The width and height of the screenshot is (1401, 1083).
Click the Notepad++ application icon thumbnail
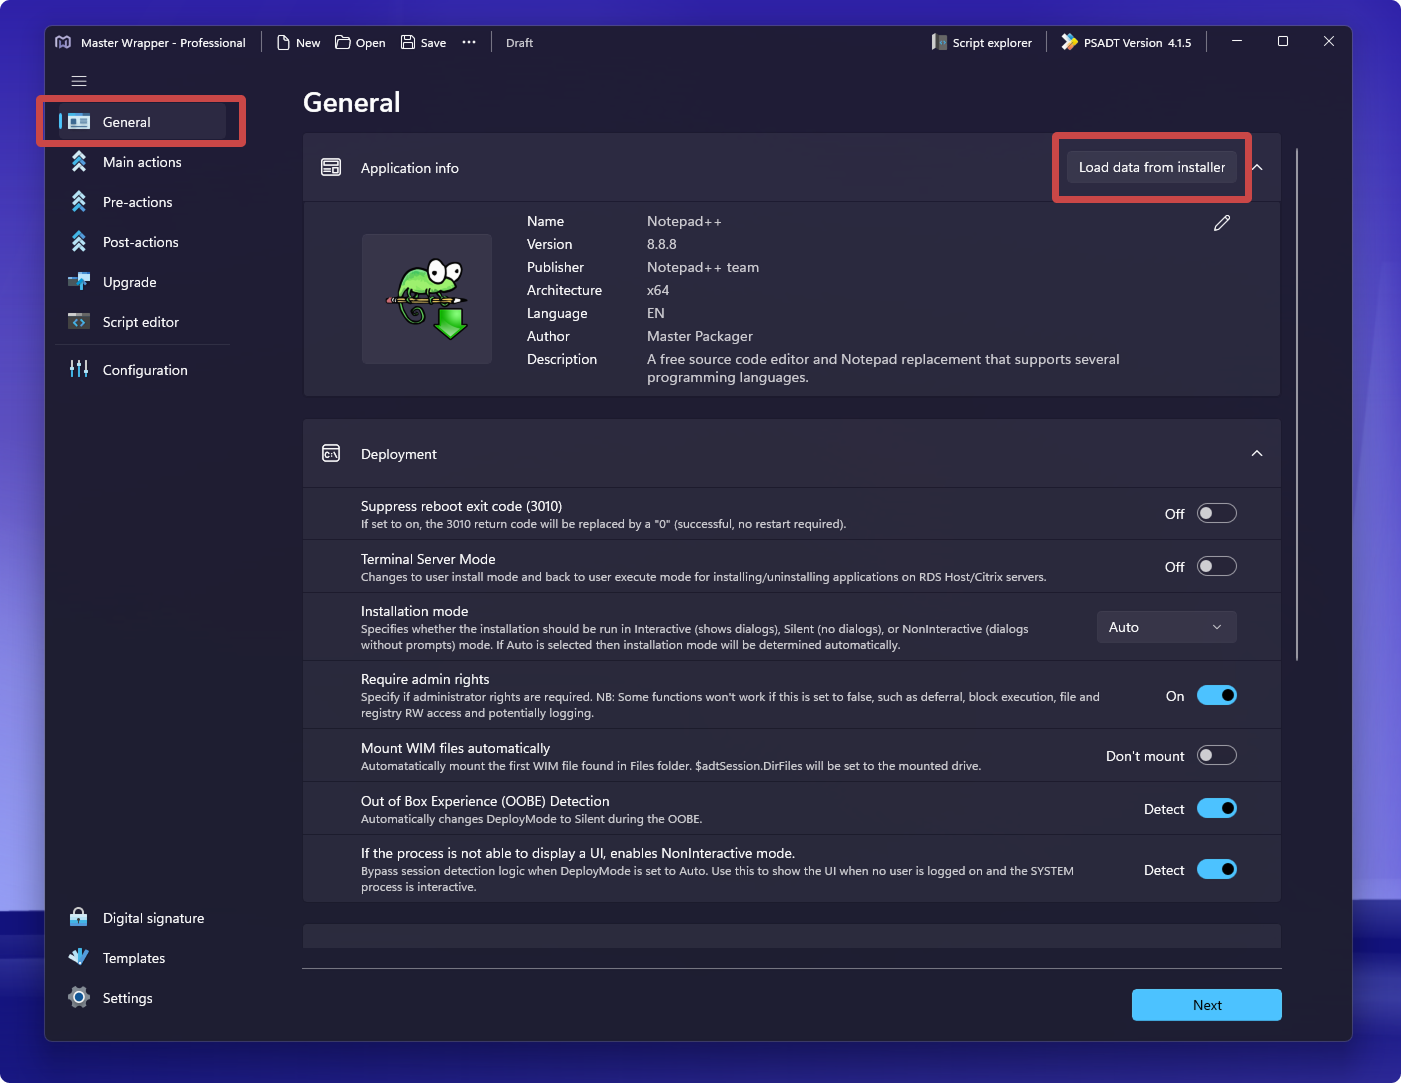(427, 299)
